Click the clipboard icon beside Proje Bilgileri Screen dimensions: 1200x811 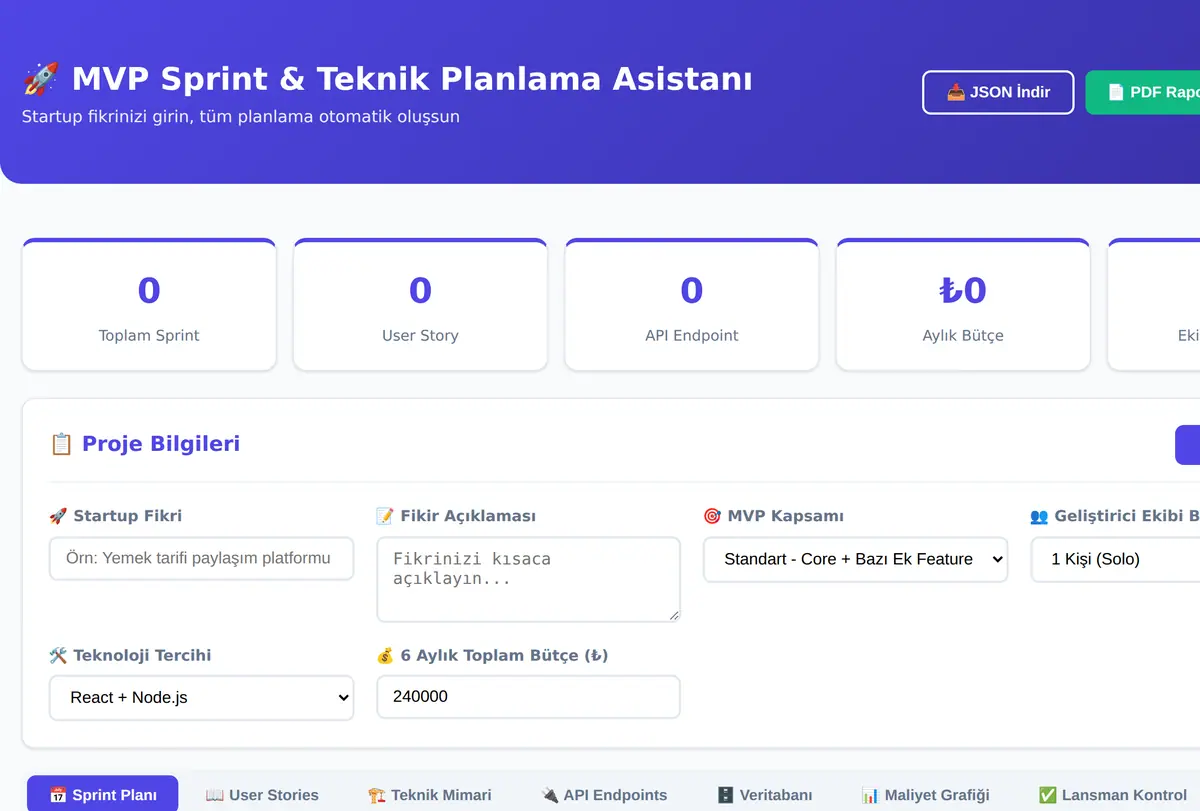[61, 444]
